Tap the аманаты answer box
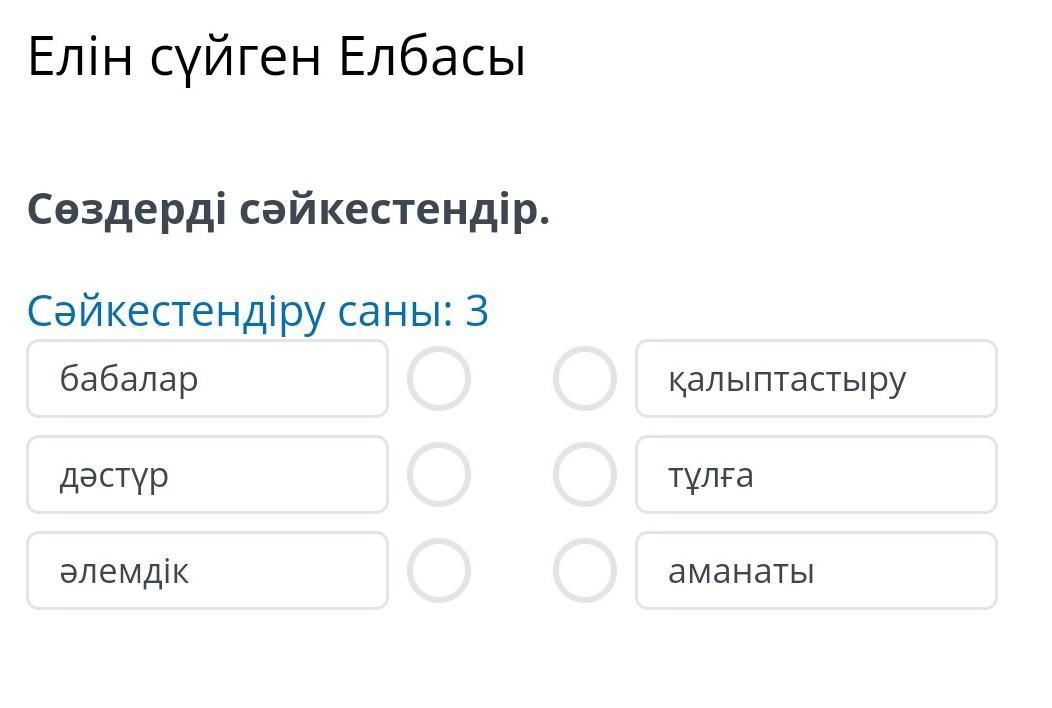 tap(816, 571)
